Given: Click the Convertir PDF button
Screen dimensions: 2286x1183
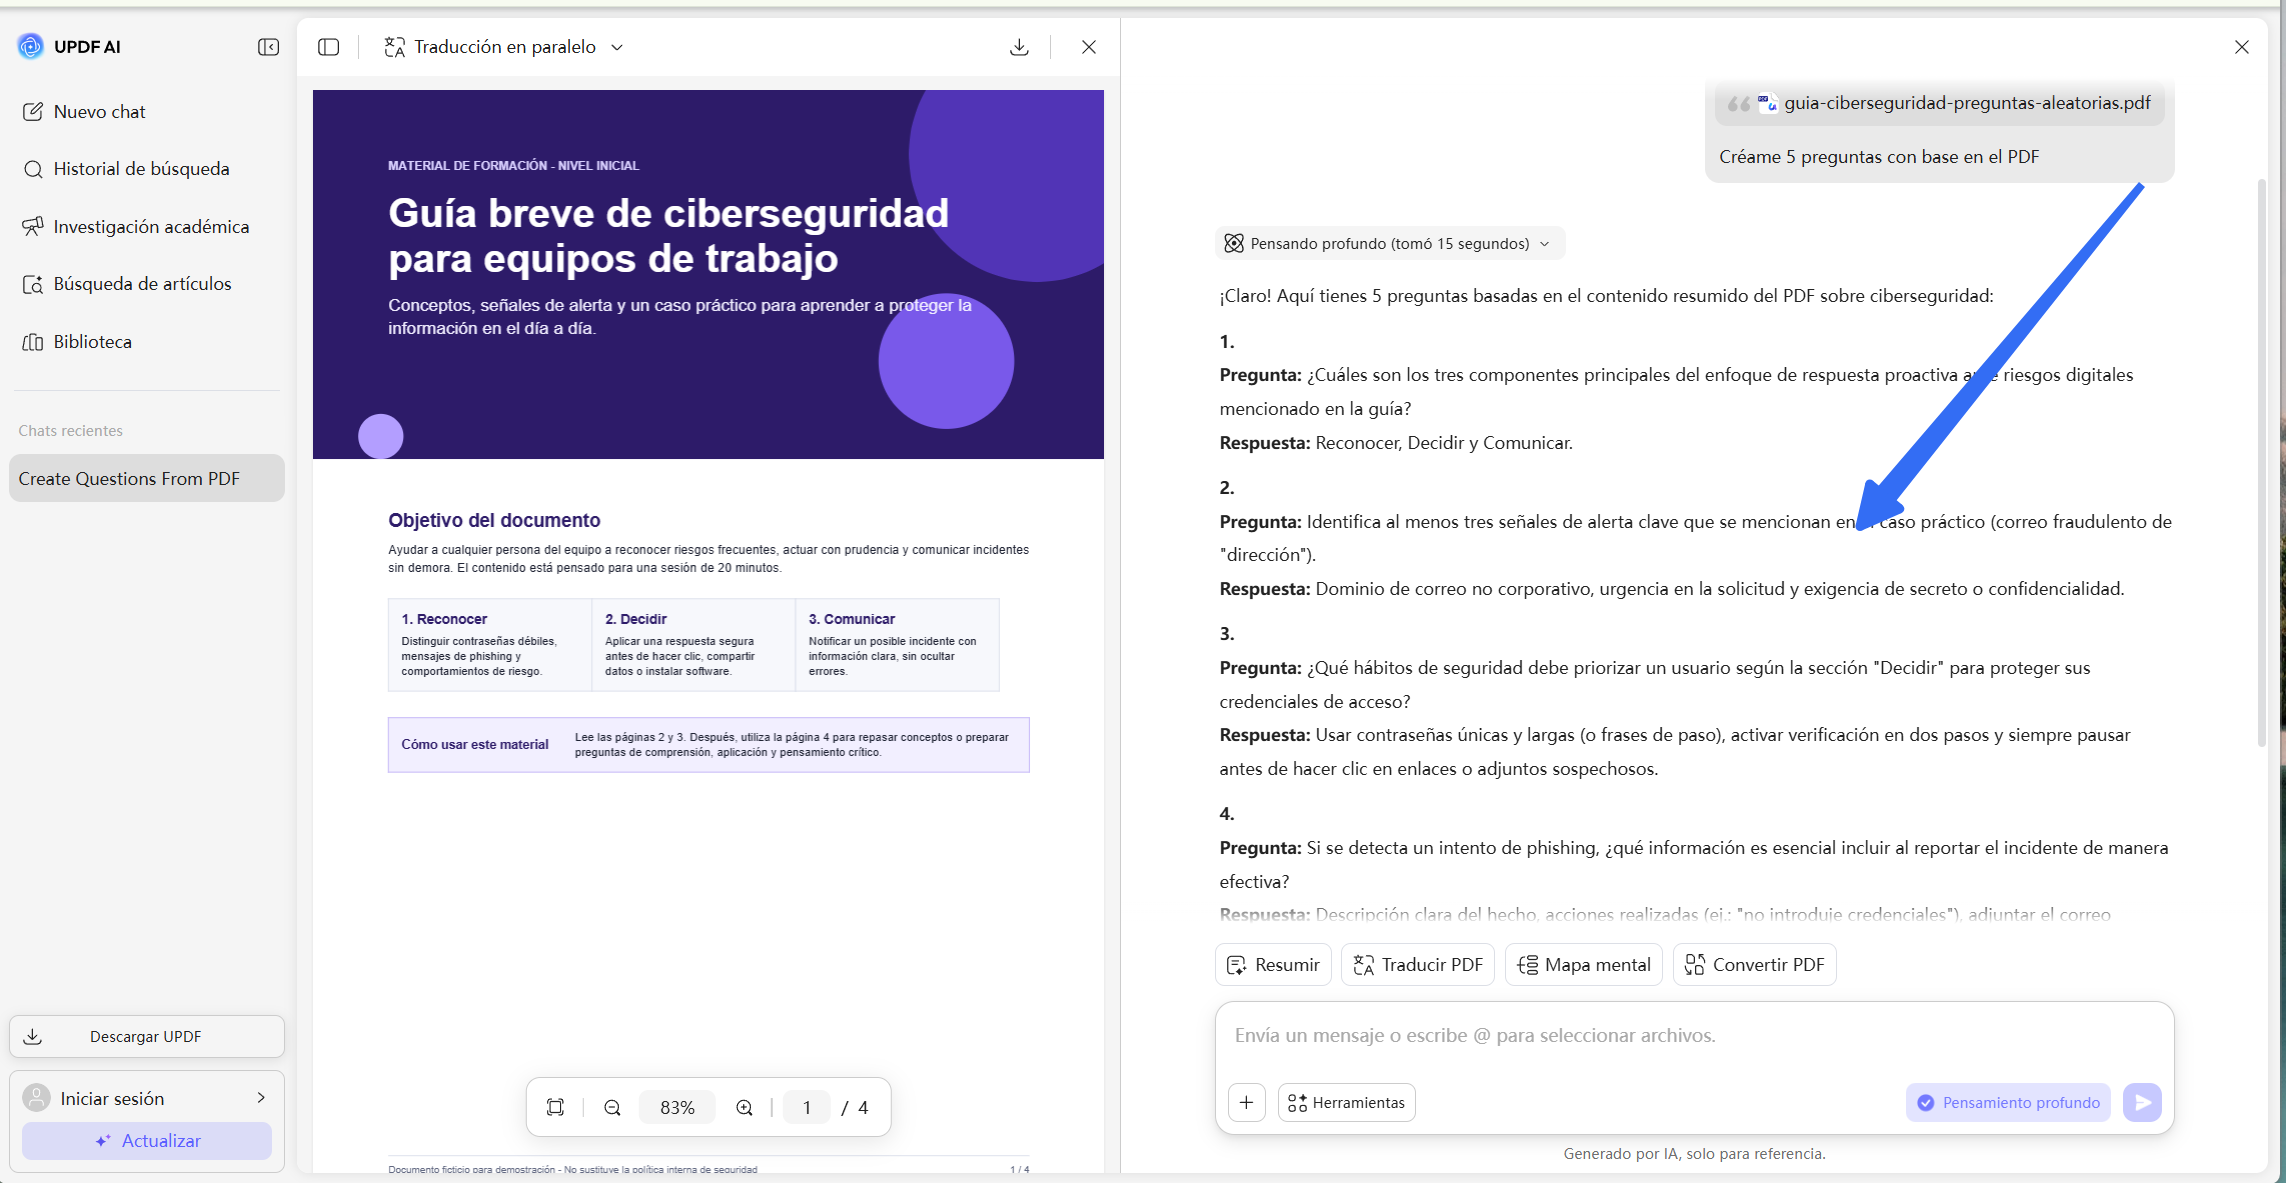Looking at the screenshot, I should click(x=1755, y=965).
